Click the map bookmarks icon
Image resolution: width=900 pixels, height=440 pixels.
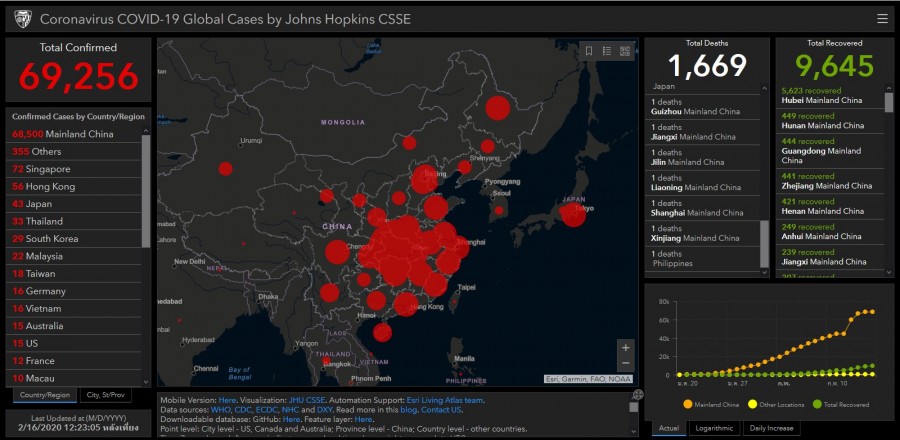(589, 51)
